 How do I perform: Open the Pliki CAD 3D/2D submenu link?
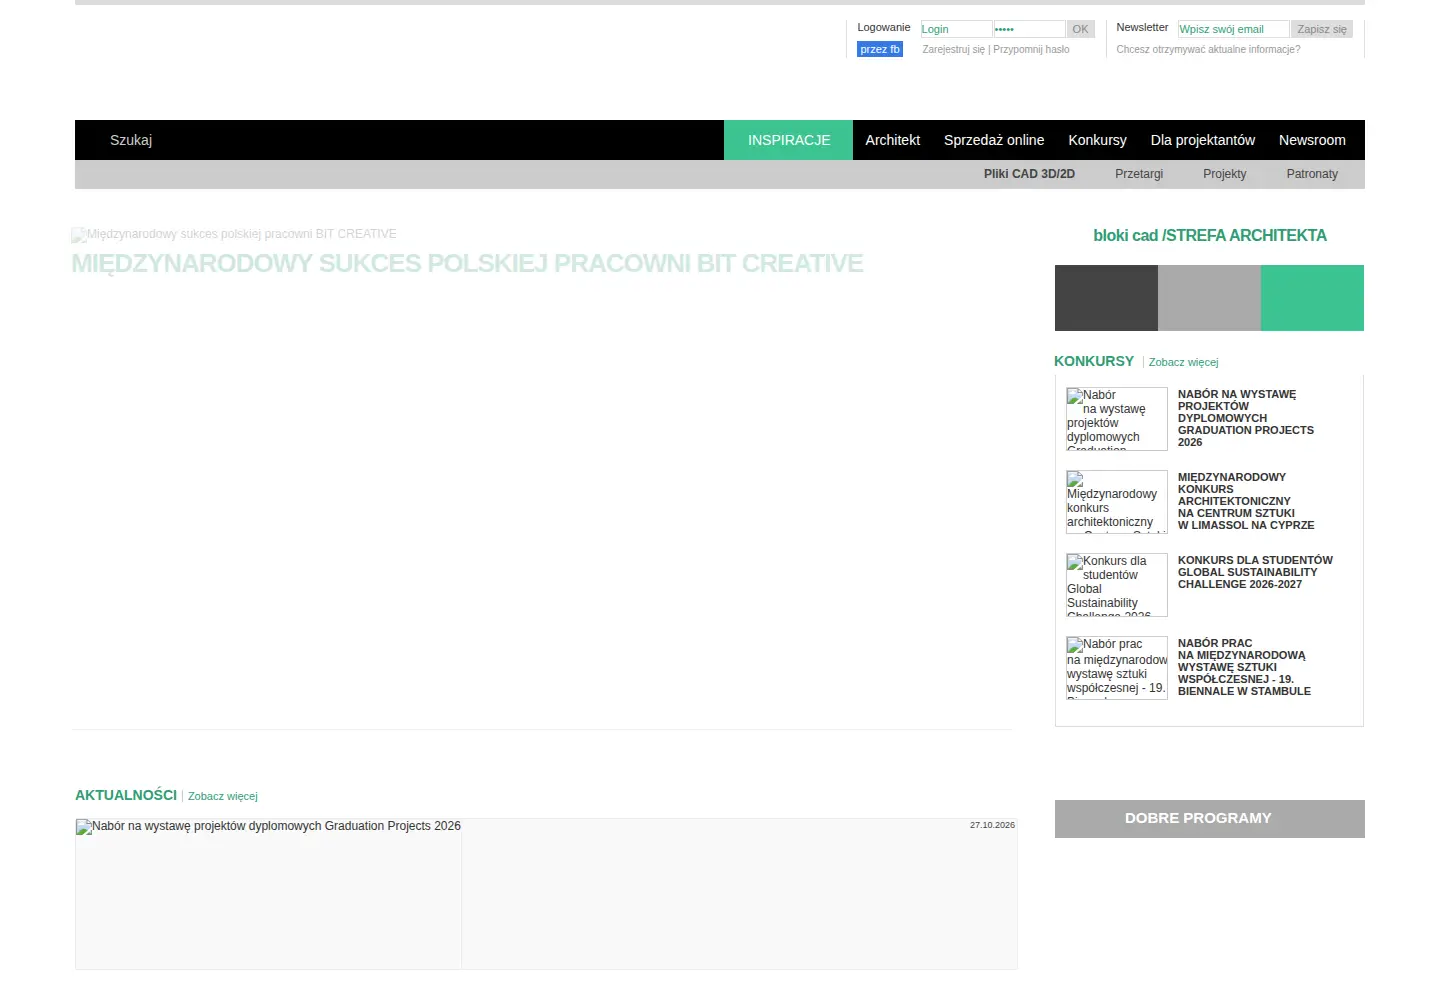coord(1029,174)
